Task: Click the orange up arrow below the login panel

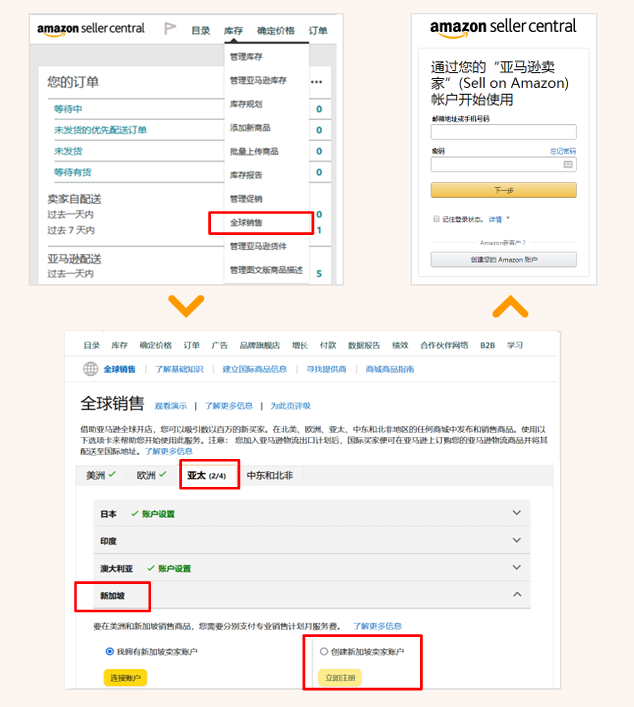Action: coord(510,304)
